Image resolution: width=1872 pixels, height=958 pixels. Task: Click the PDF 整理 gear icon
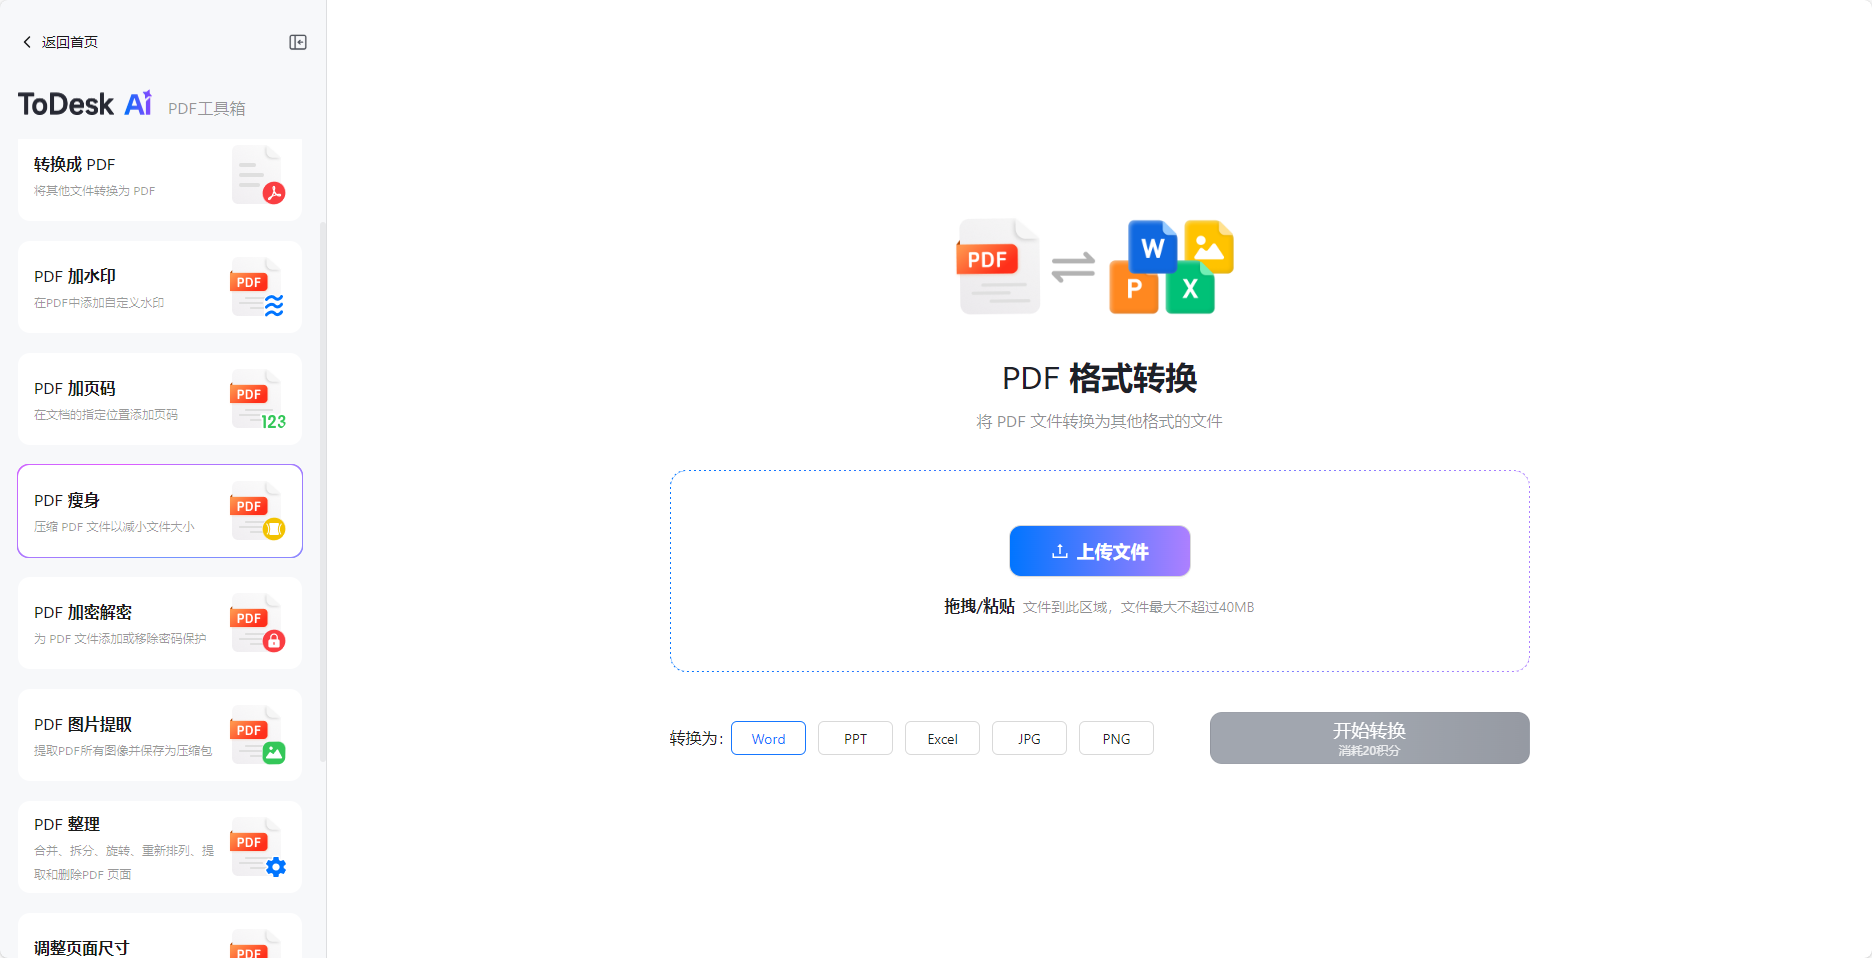tap(259, 847)
